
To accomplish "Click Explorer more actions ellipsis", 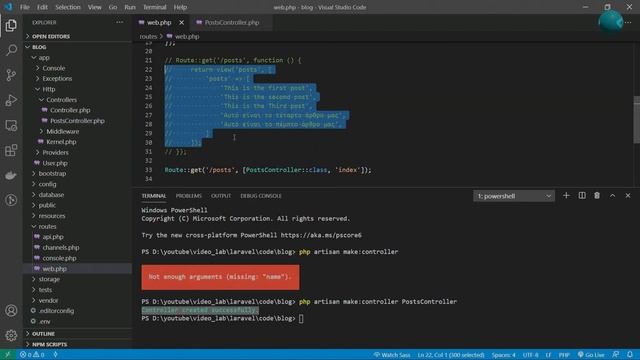I will coord(120,22).
